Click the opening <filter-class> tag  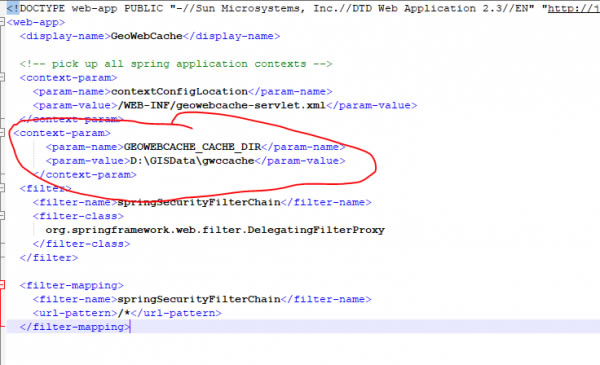pyautogui.click(x=78, y=216)
